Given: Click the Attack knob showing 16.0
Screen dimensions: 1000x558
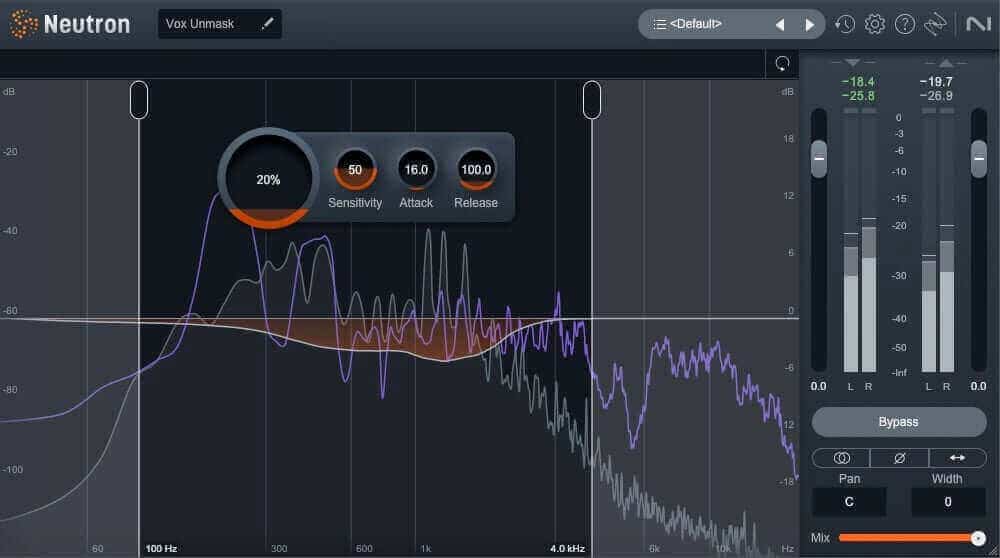Looking at the screenshot, I should (416, 170).
